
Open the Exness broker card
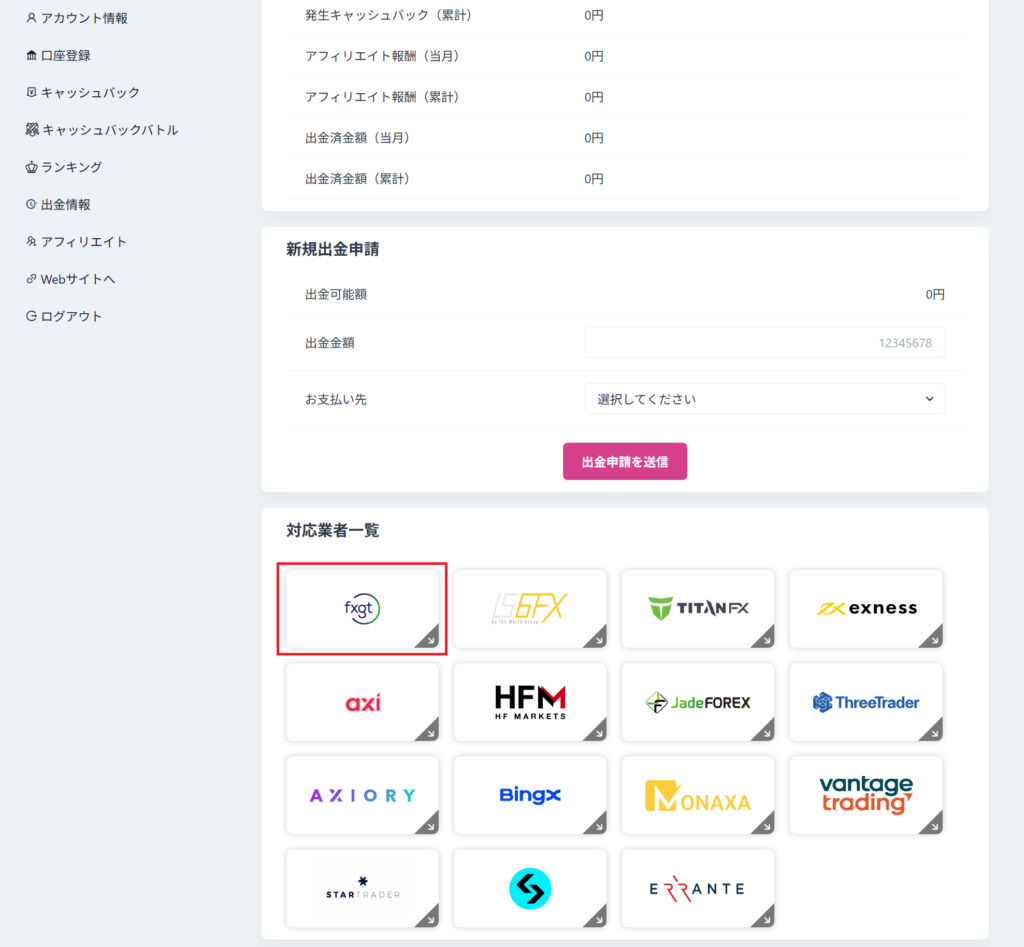(866, 609)
